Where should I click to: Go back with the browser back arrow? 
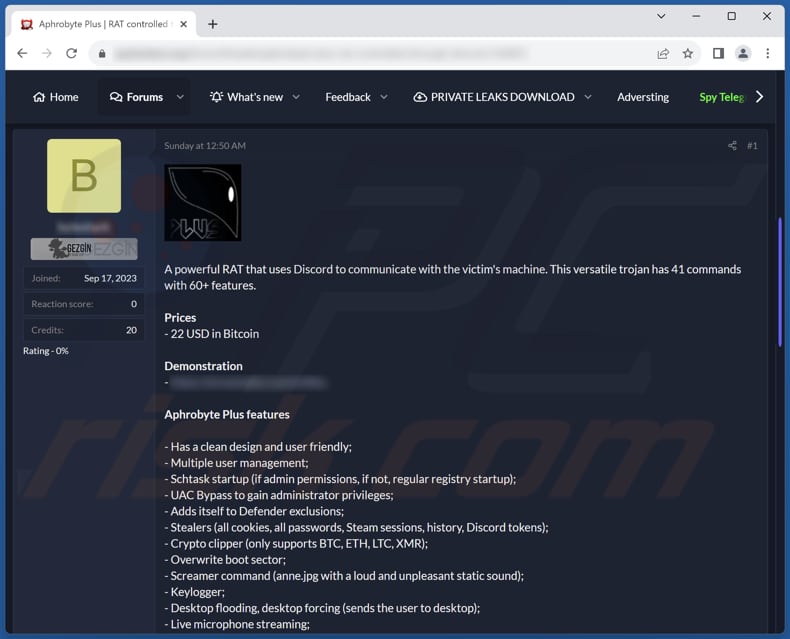point(22,53)
